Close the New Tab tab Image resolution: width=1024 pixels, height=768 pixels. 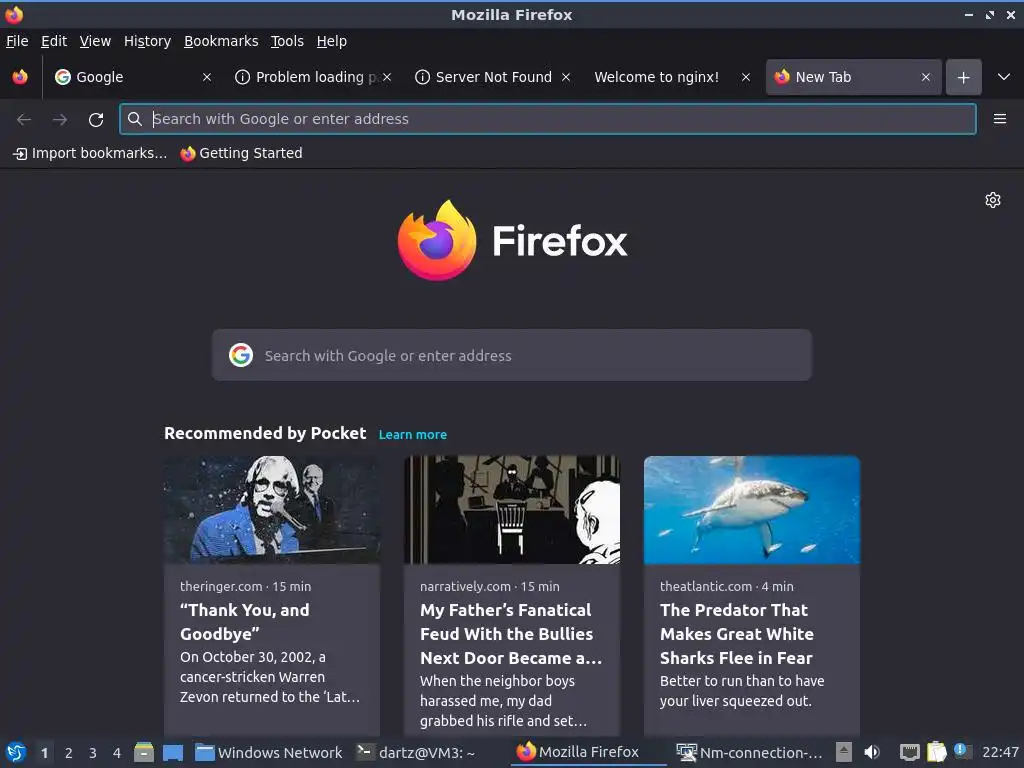click(925, 77)
